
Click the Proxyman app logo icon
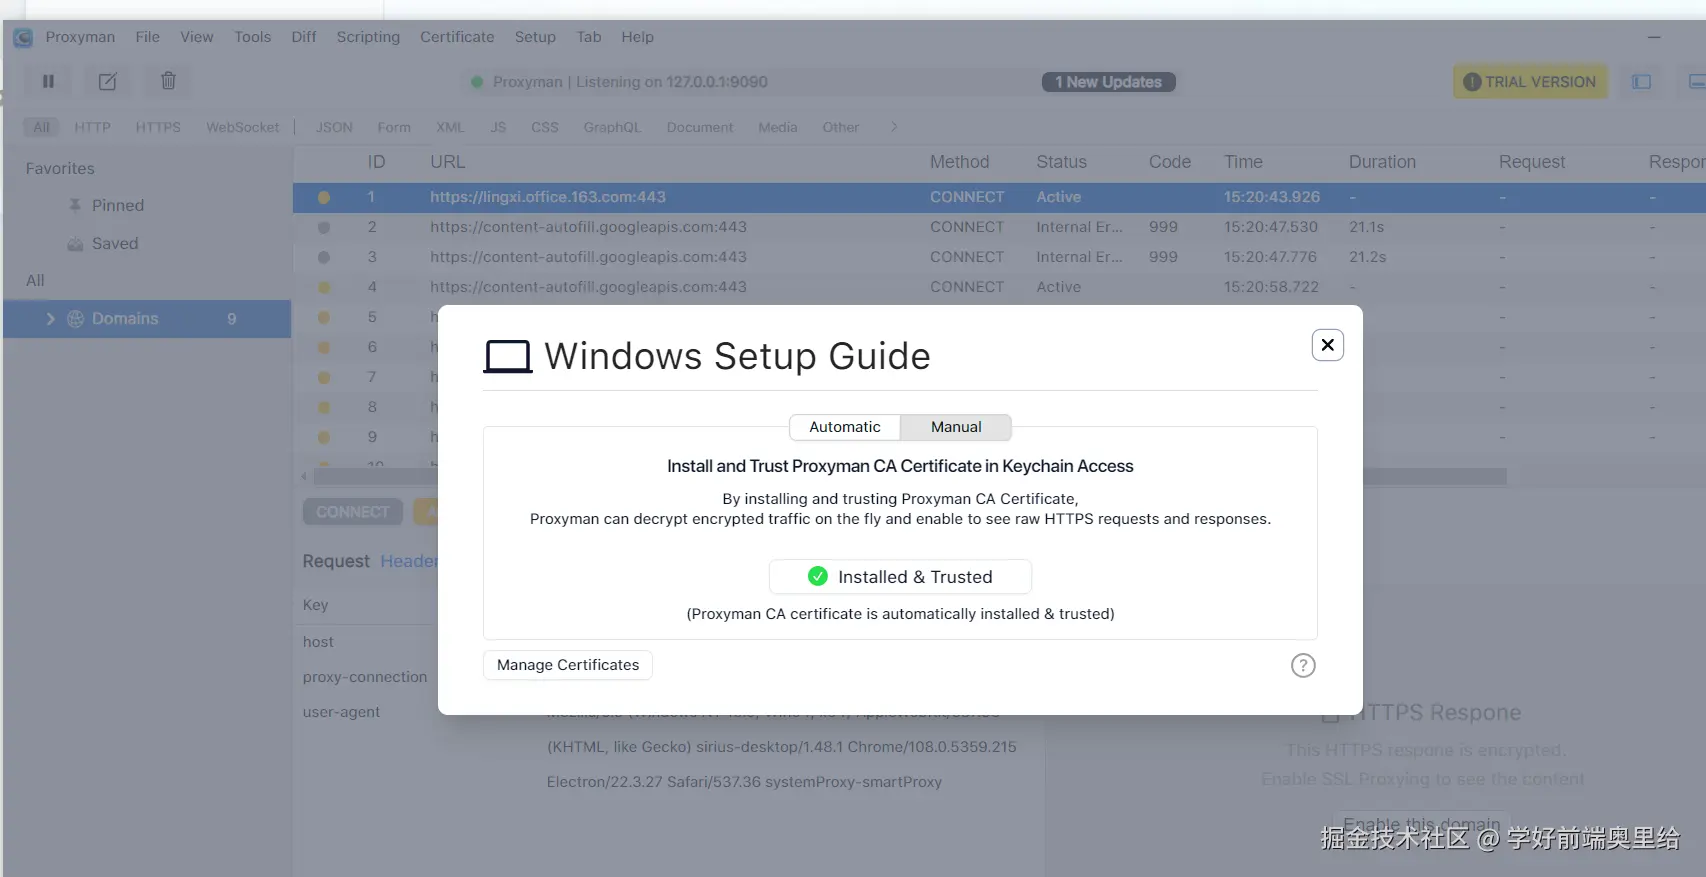tap(23, 38)
